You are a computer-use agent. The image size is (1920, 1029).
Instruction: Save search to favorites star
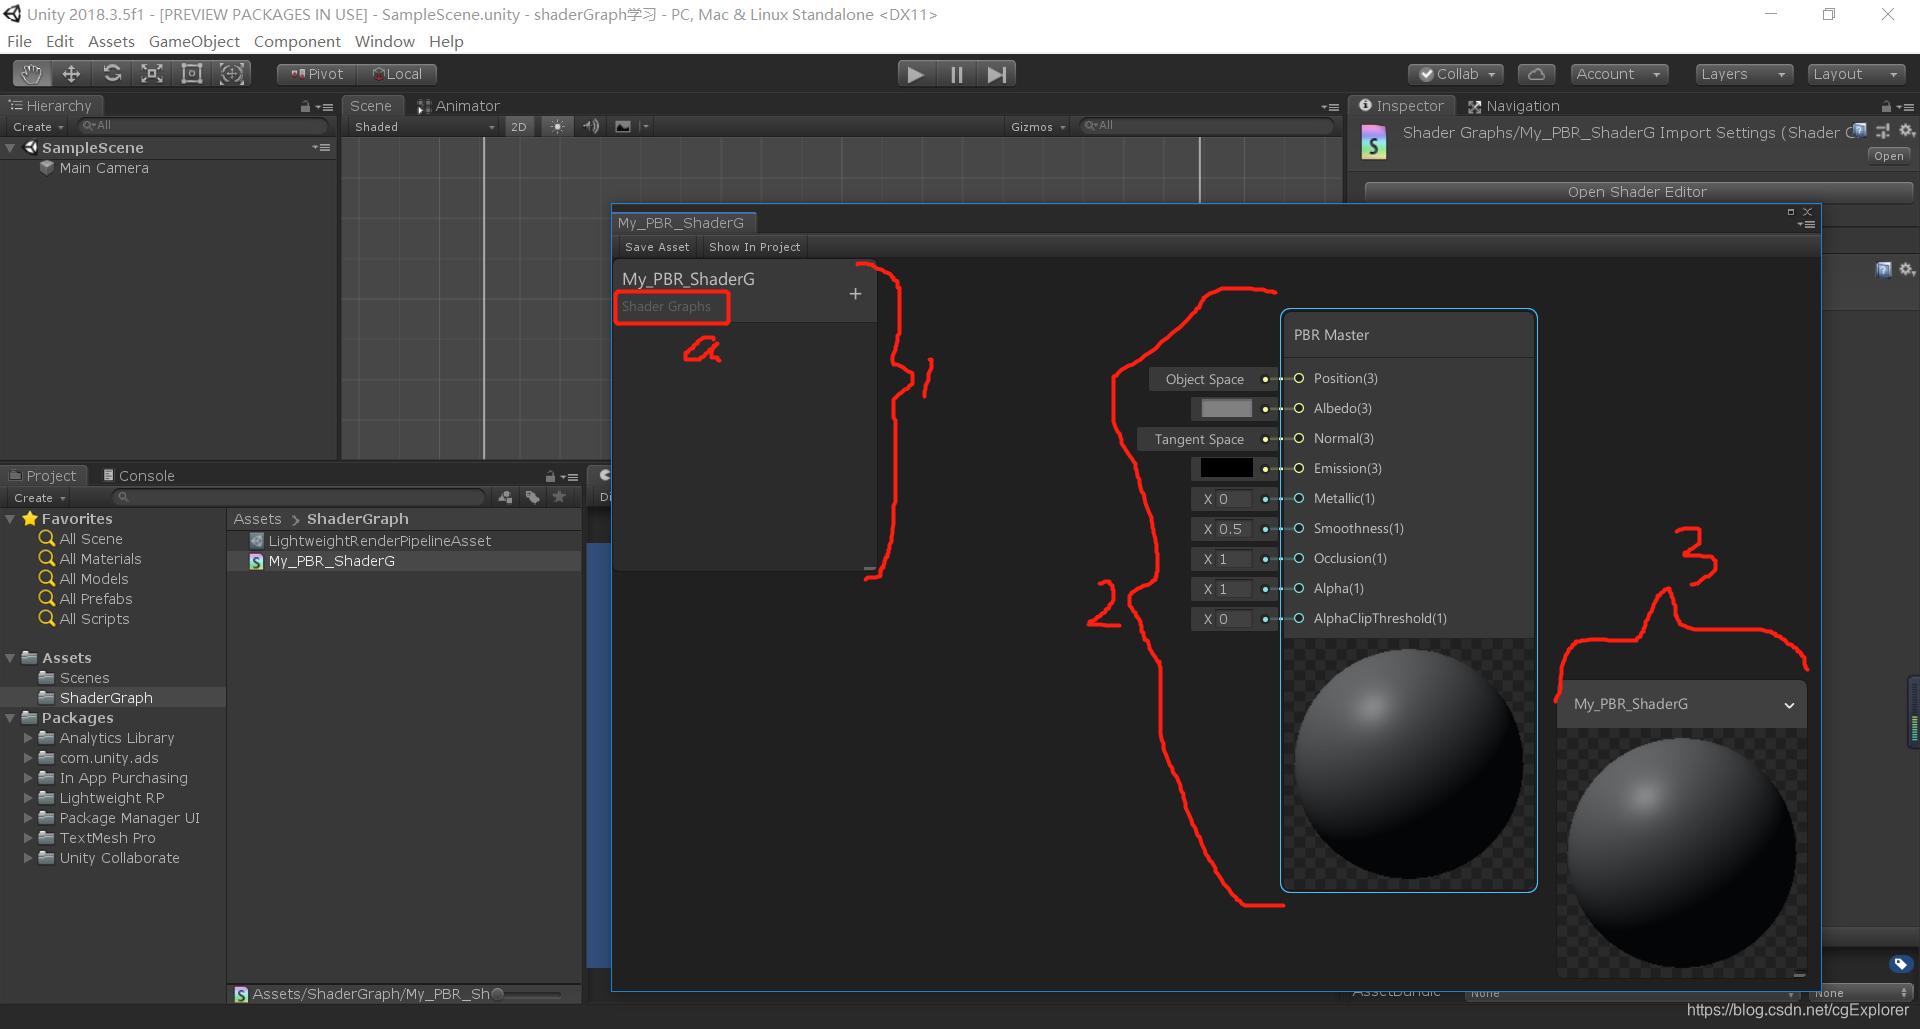pyautogui.click(x=559, y=497)
